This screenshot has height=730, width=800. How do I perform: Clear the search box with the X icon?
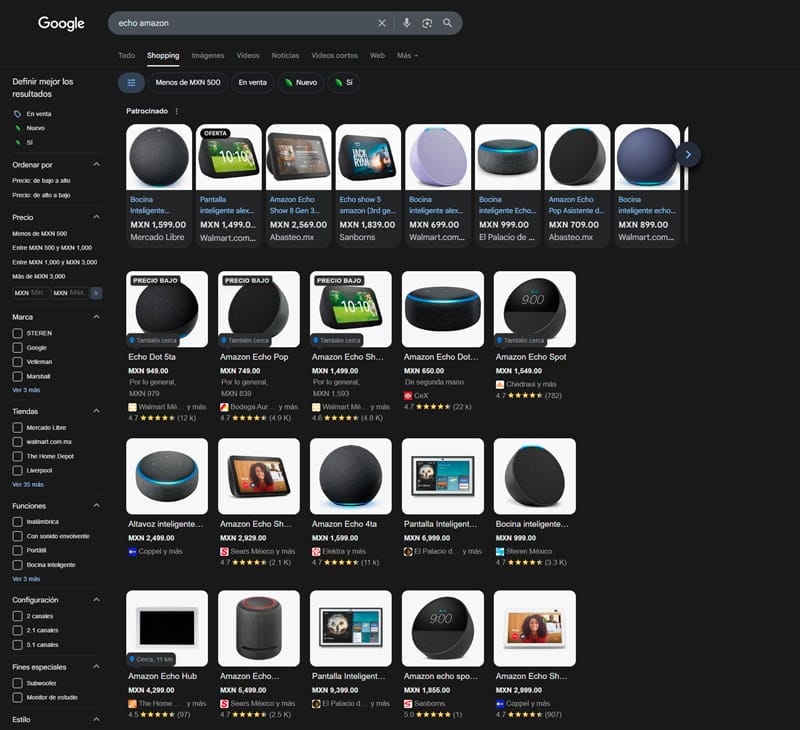coord(382,23)
